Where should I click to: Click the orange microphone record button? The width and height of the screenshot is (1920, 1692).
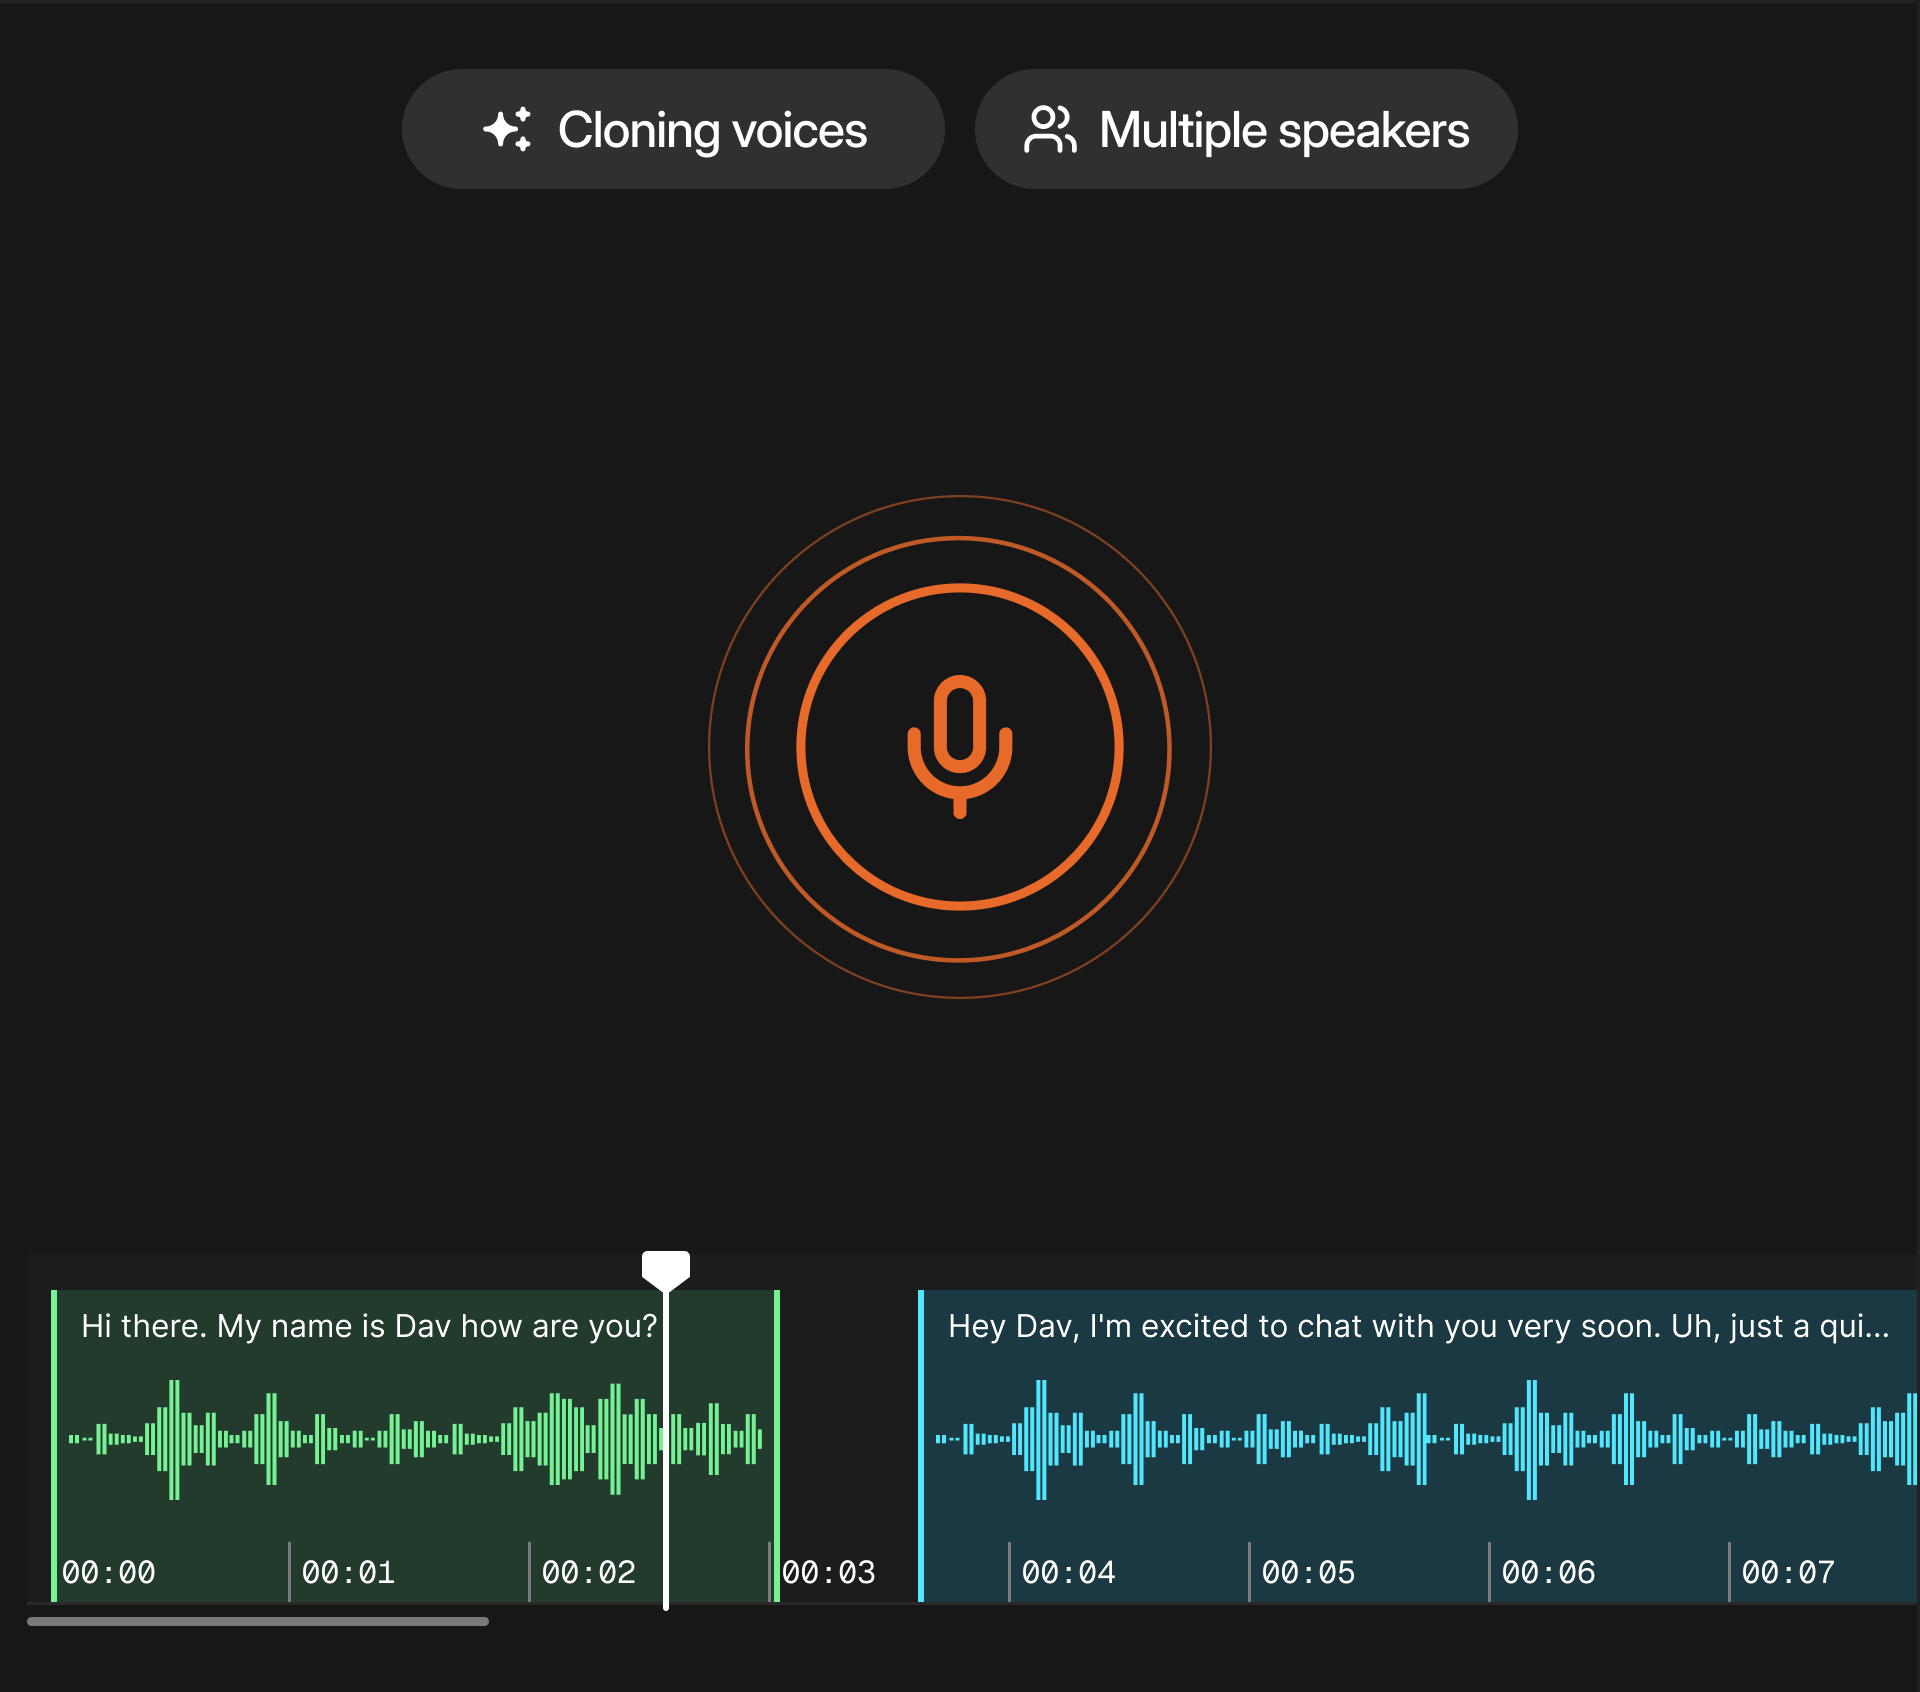tap(960, 747)
